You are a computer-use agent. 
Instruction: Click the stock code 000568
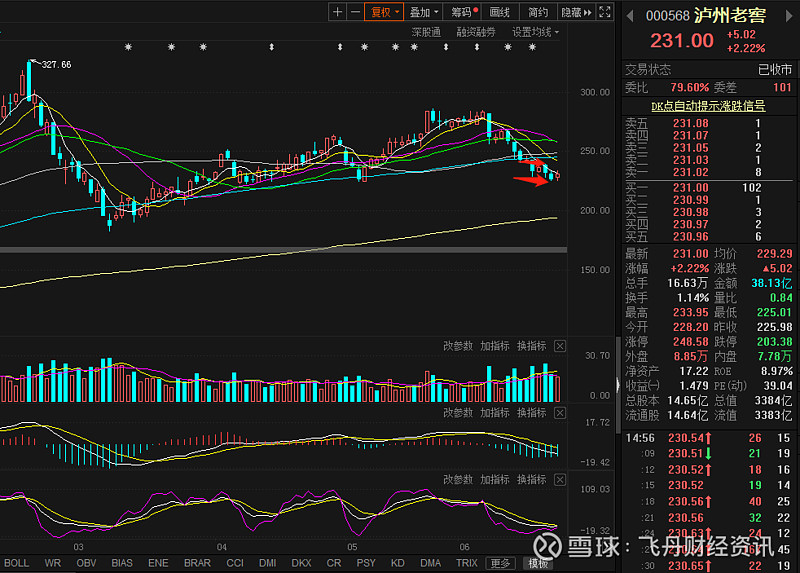click(x=667, y=16)
